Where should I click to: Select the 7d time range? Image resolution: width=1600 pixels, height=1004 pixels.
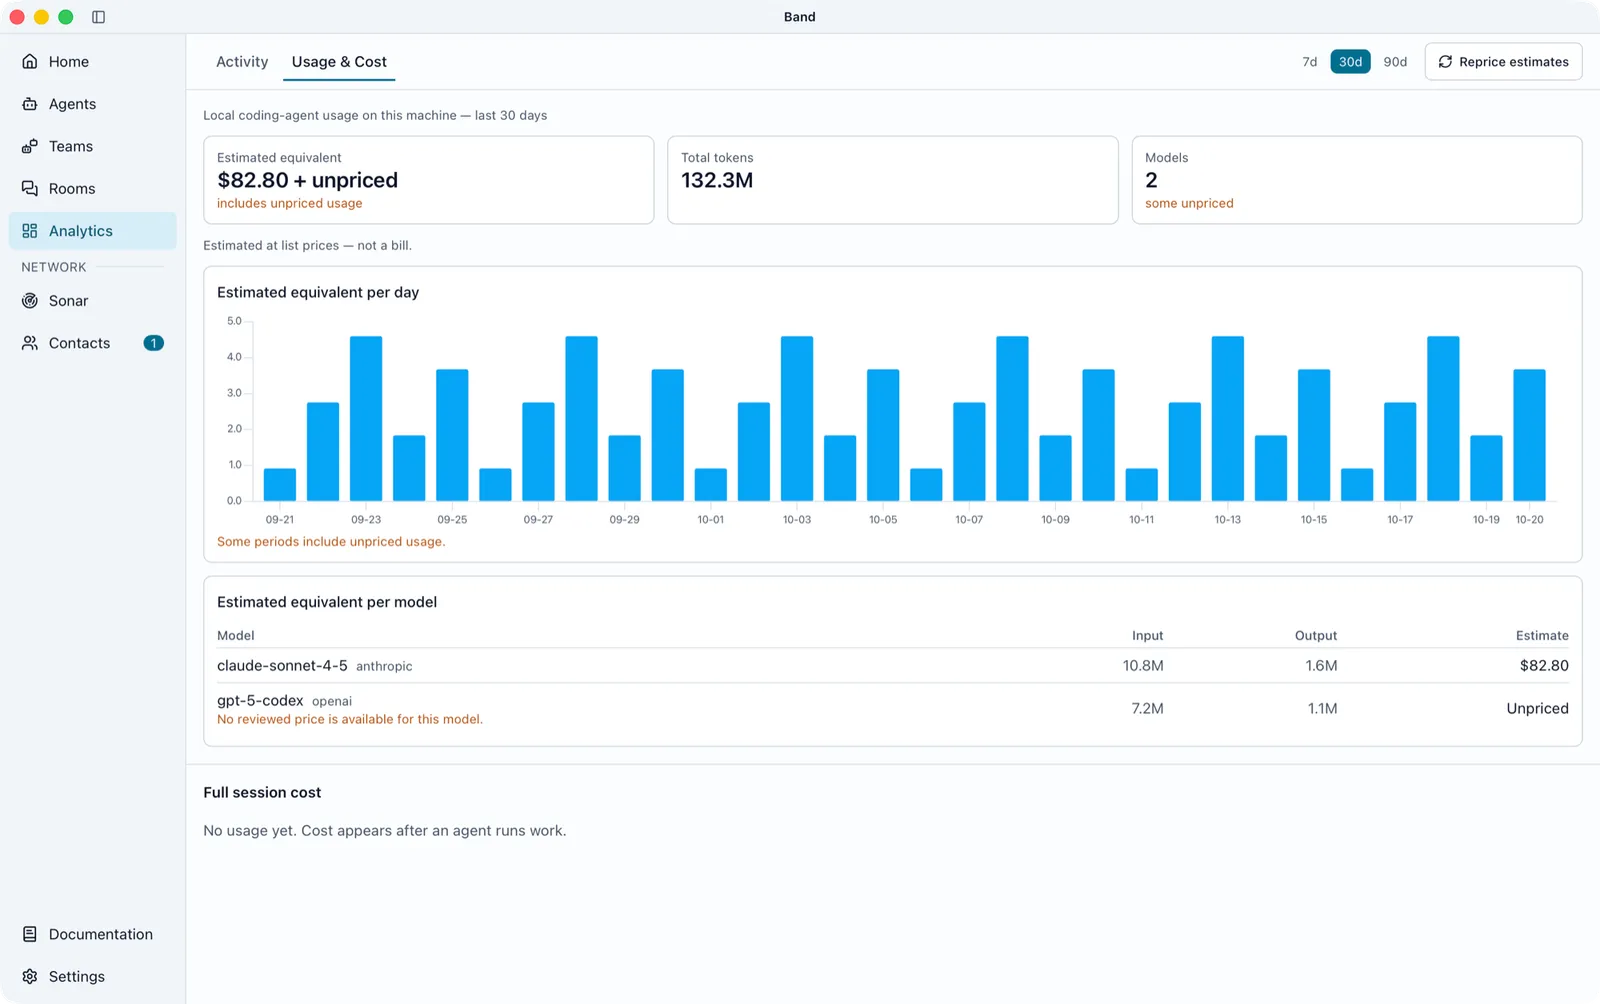[1309, 62]
